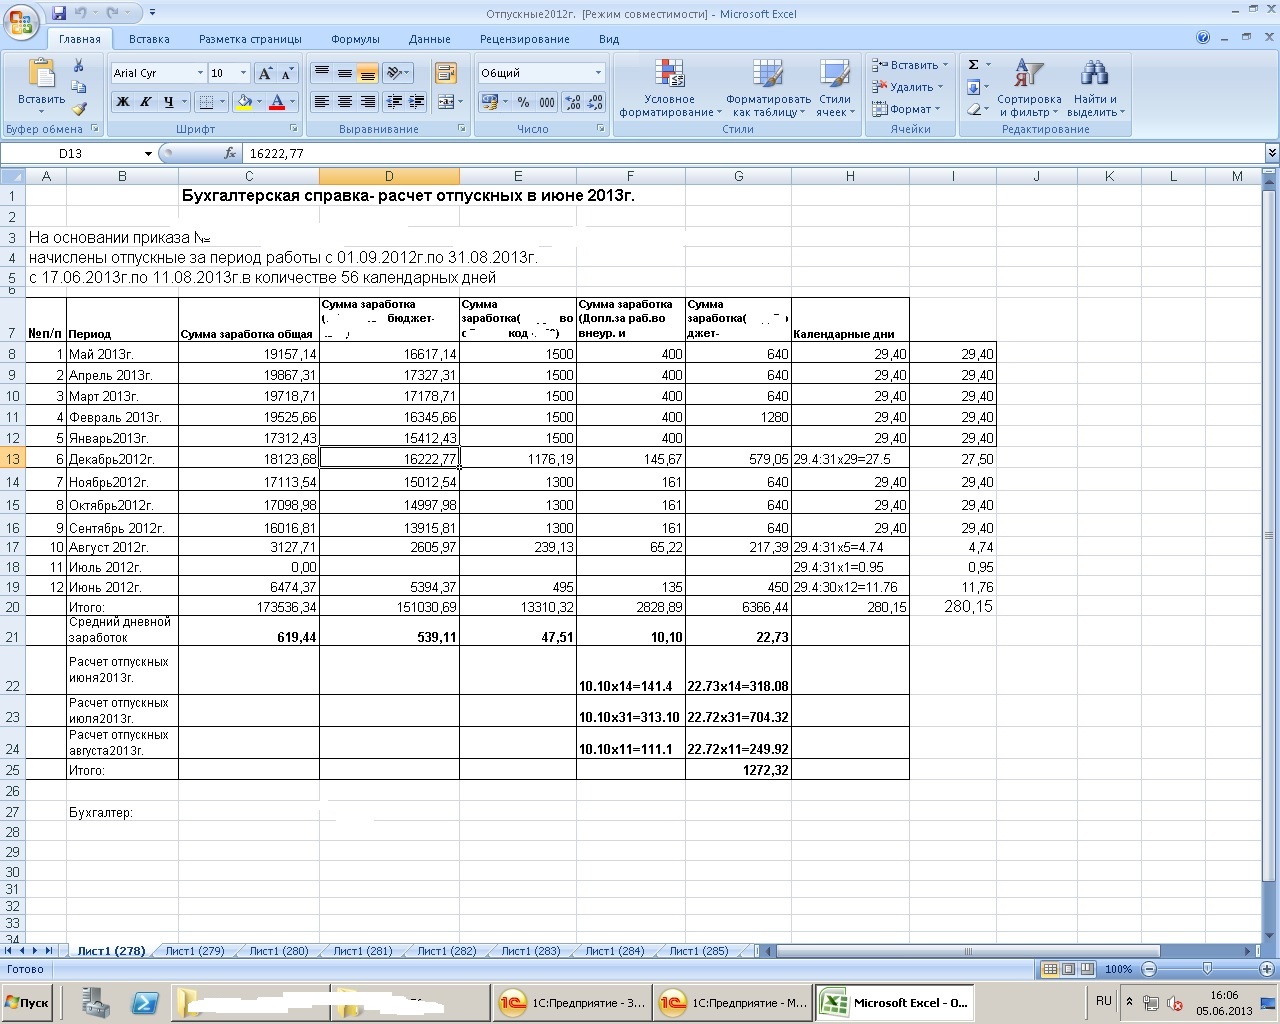The width and height of the screenshot is (1280, 1024).
Task: Click the Cut scissors icon
Action: [79, 65]
